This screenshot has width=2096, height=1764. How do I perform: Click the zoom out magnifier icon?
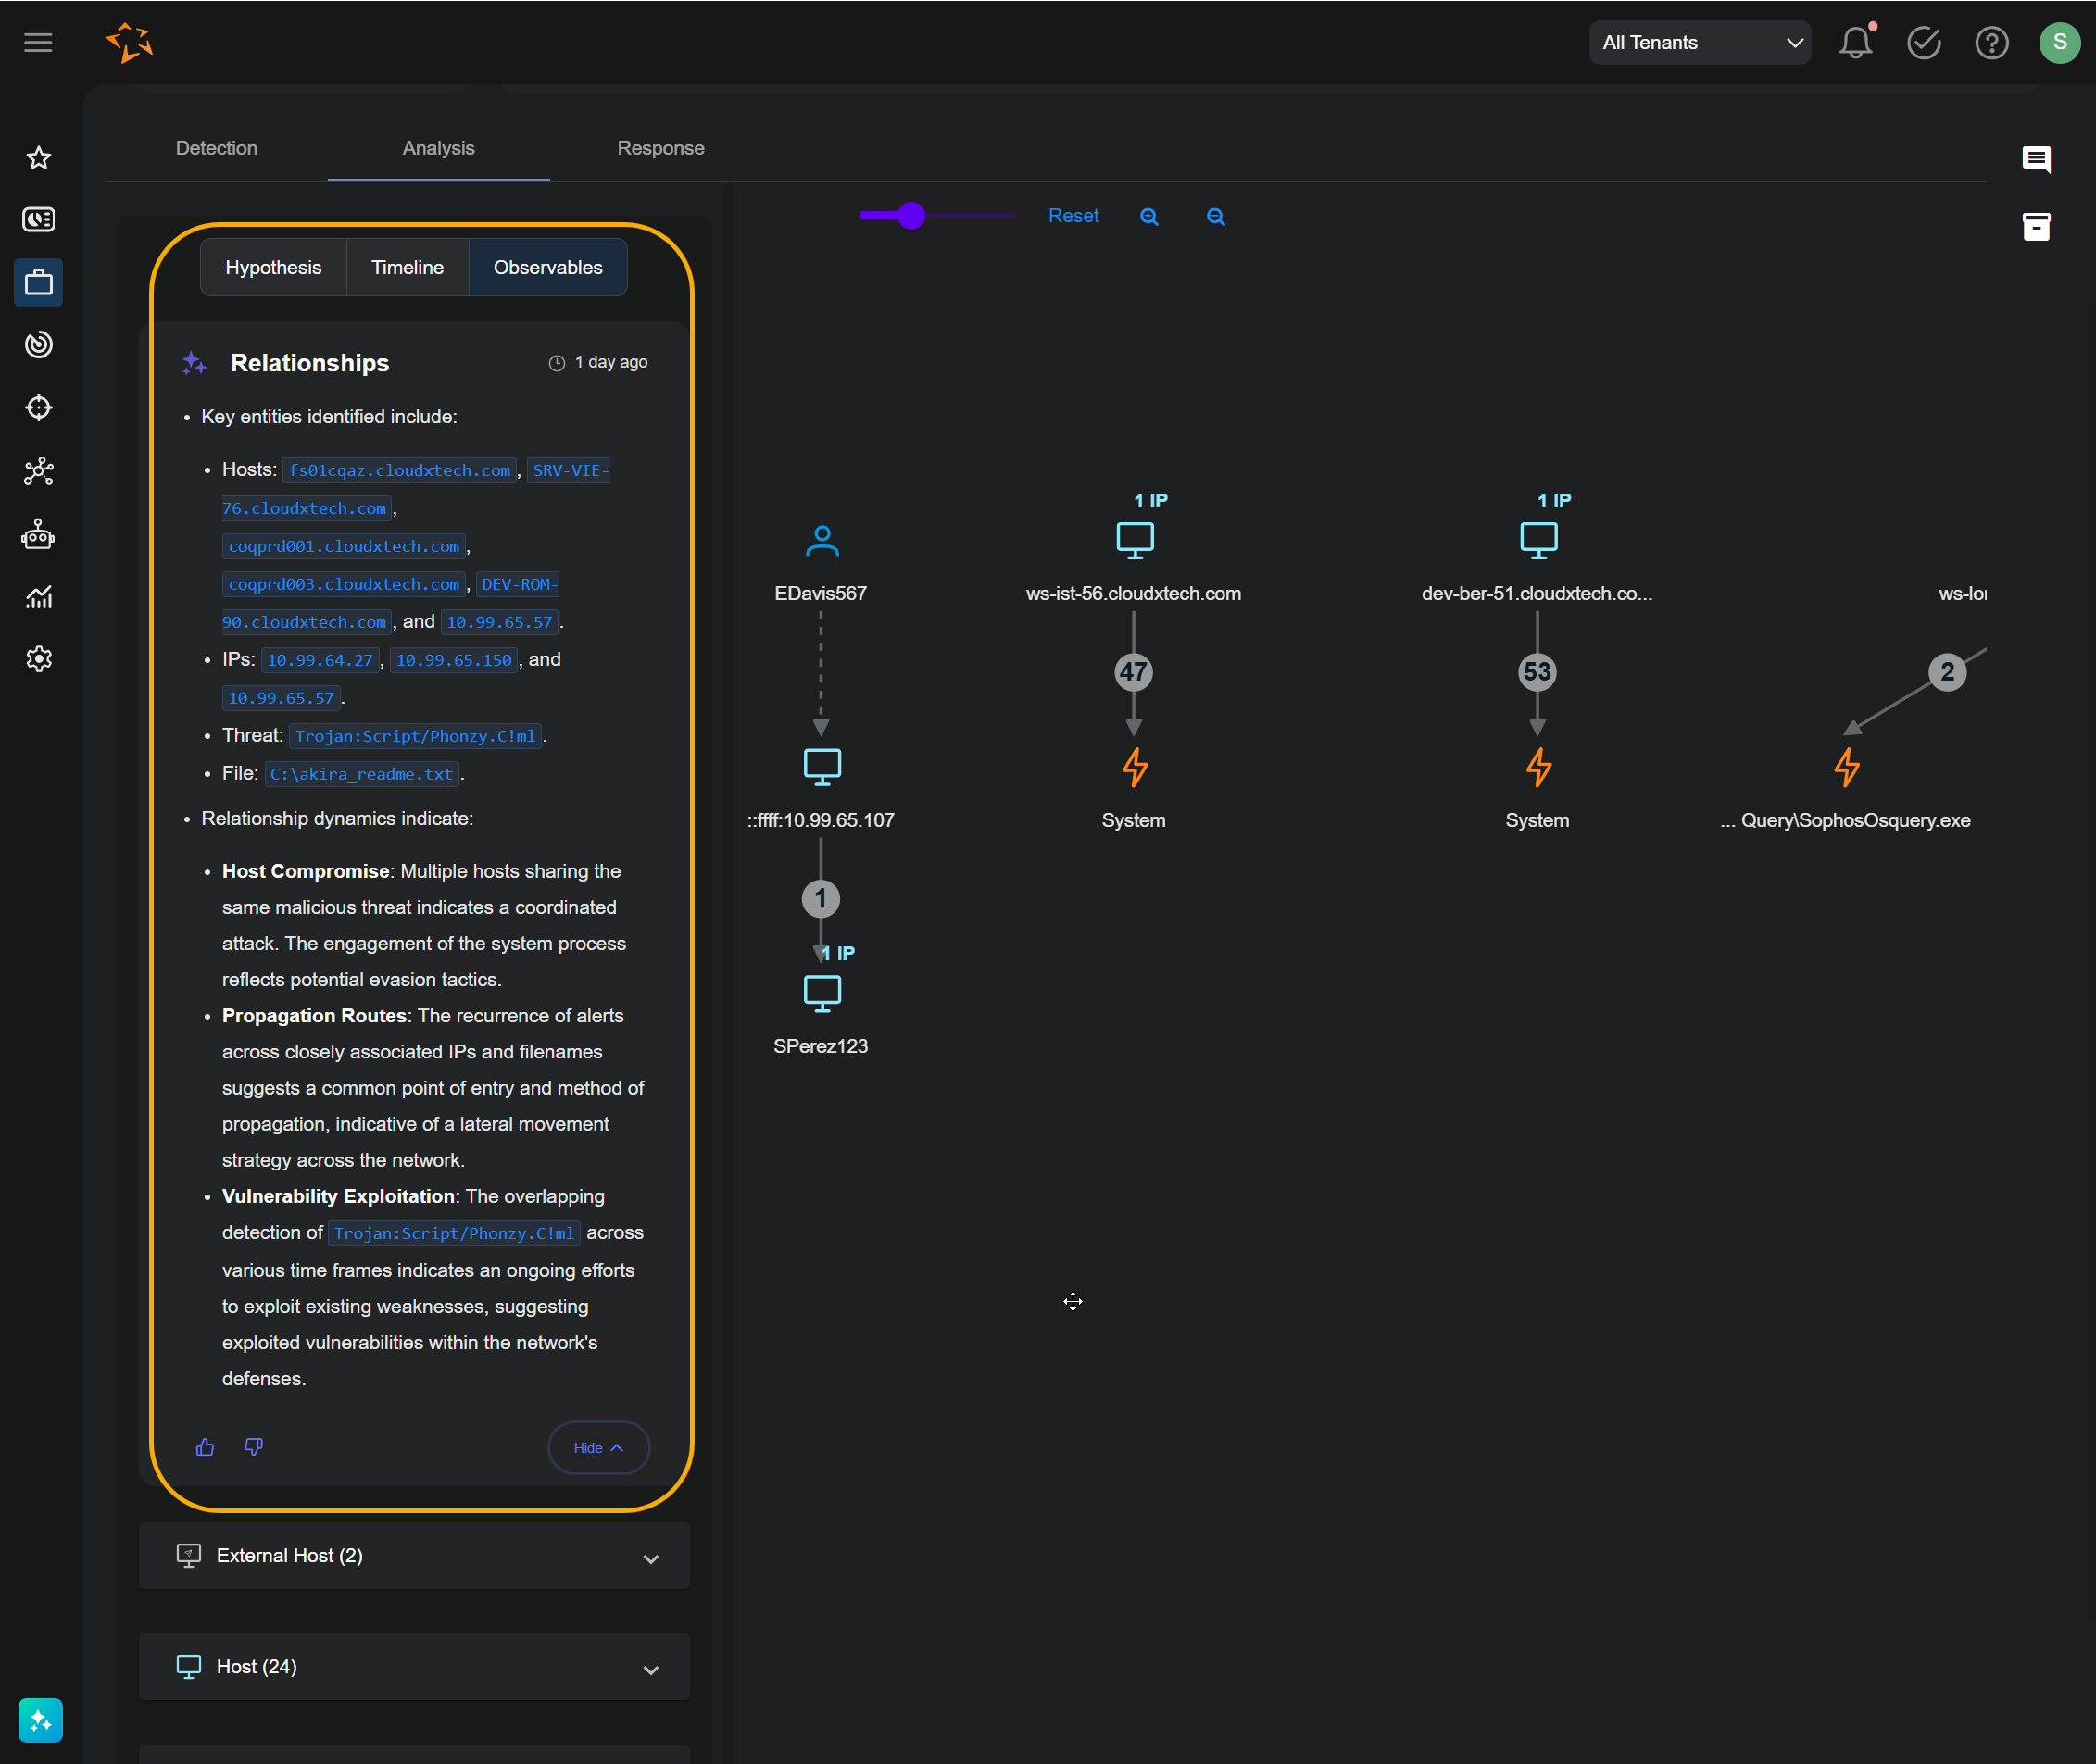coord(1215,216)
